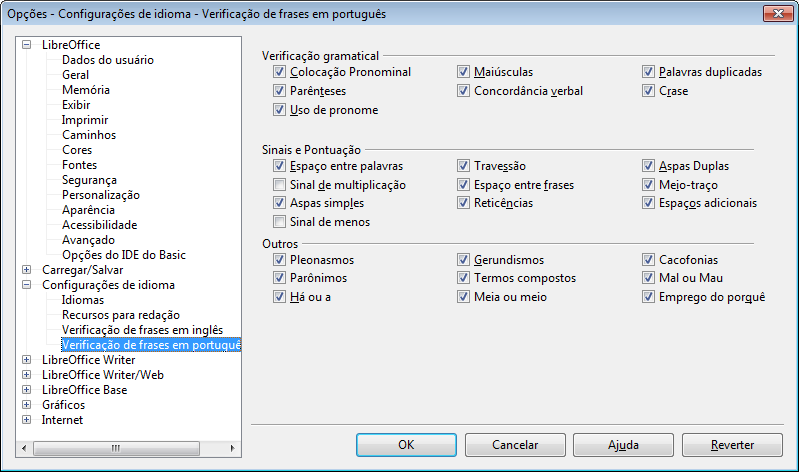The height and width of the screenshot is (474, 799).
Task: Select Idiomas in the options tree
Action: click(x=82, y=300)
